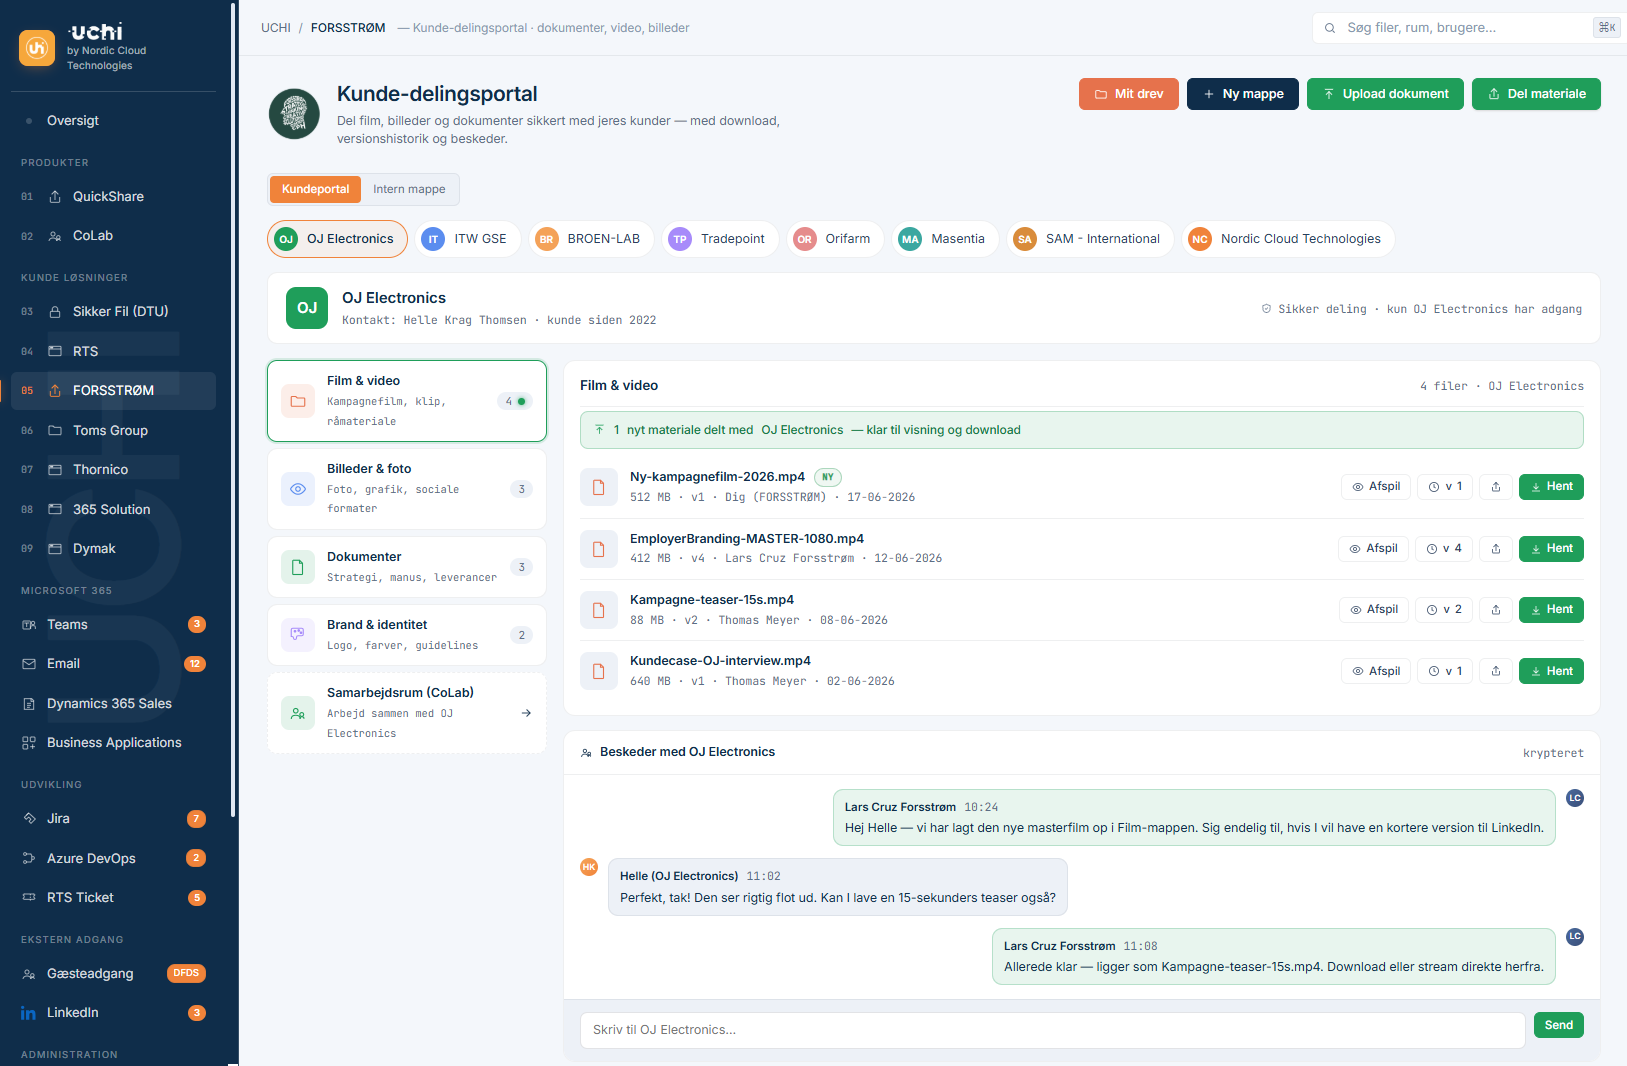Open Teams in the sidebar

(x=113, y=625)
